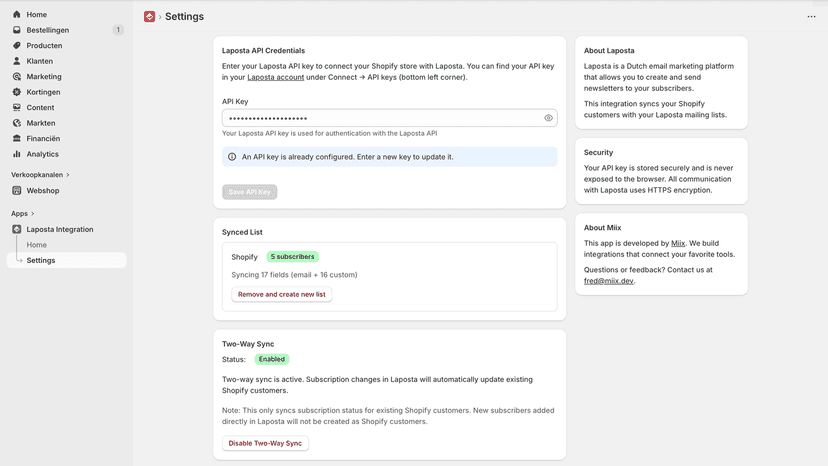Click the Marketing target icon
This screenshot has width=828, height=466.
click(x=16, y=77)
